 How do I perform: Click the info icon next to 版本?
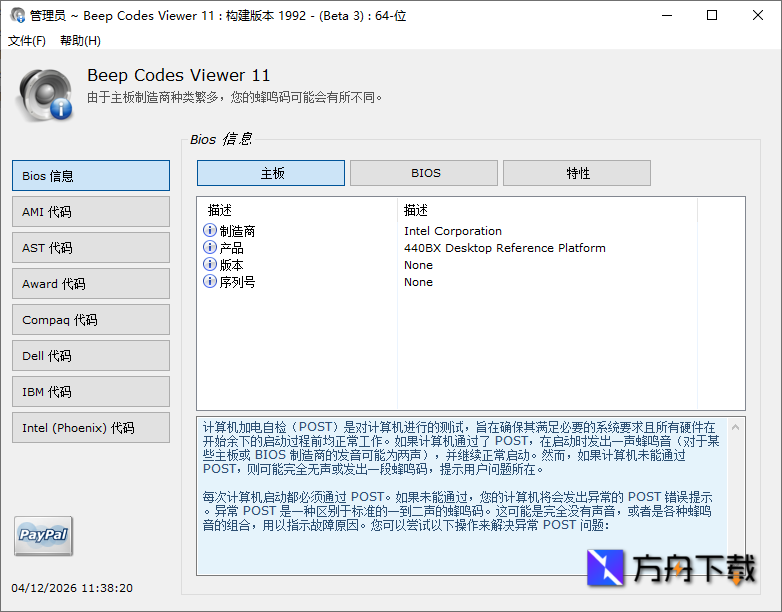point(210,264)
